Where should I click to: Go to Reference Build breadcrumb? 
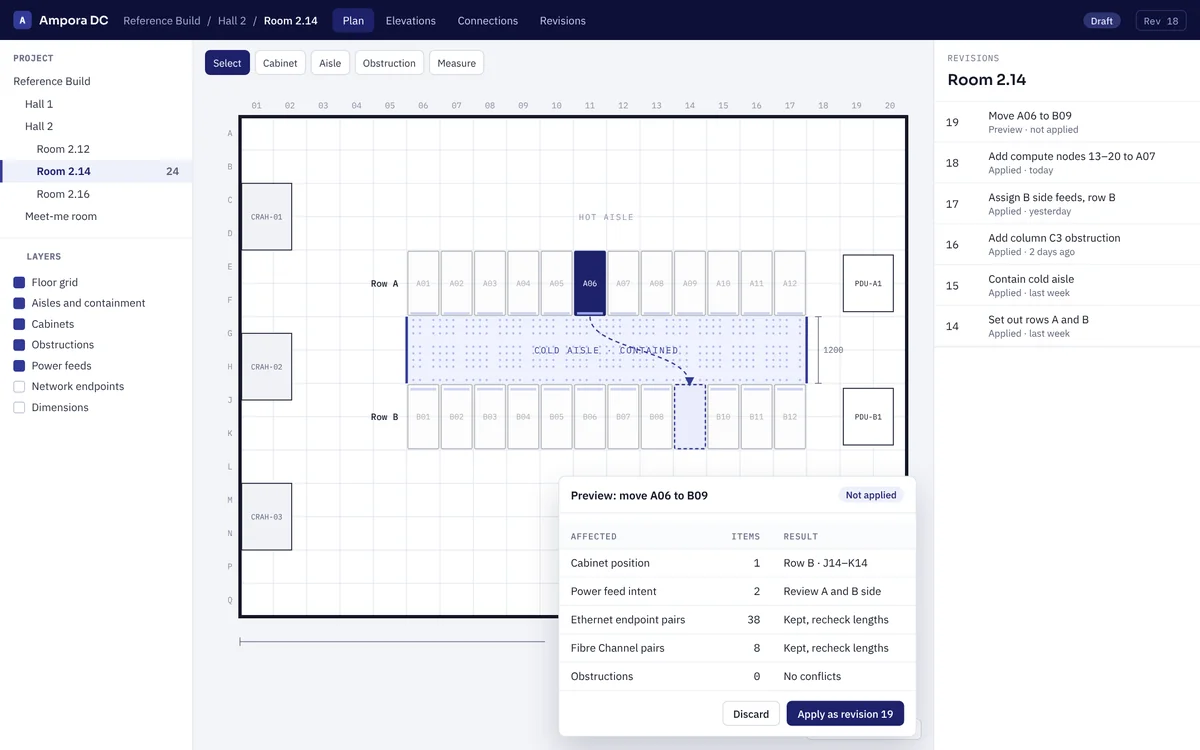click(x=161, y=20)
